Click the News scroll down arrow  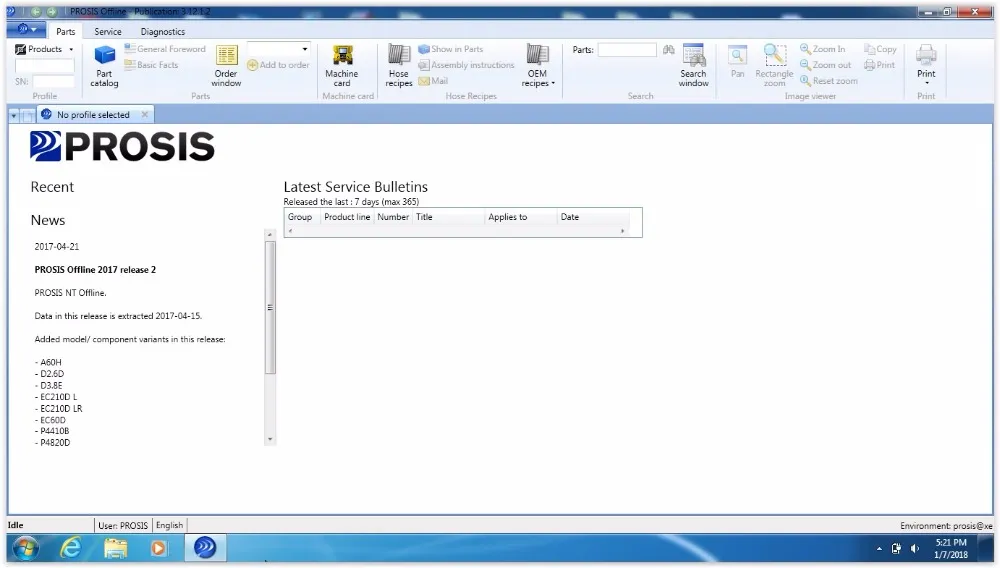(270, 439)
